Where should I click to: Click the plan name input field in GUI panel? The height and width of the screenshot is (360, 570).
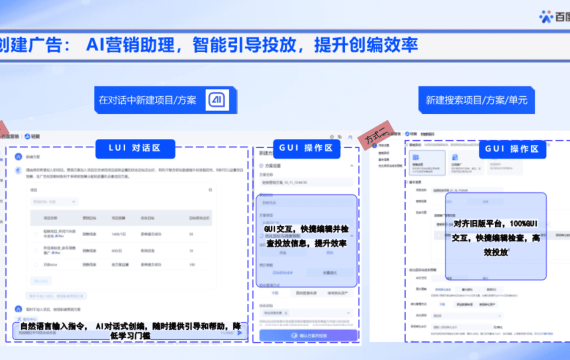click(306, 183)
